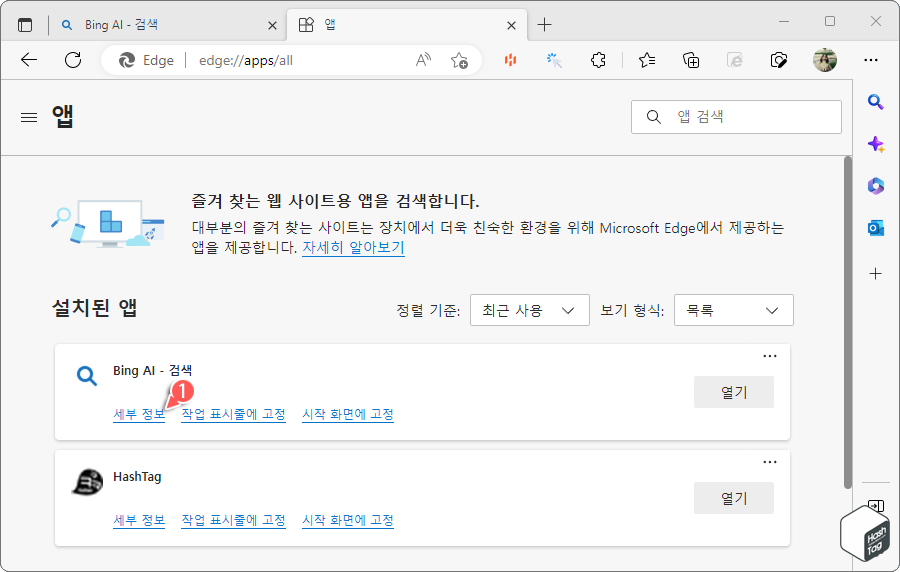
Task: Open the tab actions menu icon
Action: point(25,25)
